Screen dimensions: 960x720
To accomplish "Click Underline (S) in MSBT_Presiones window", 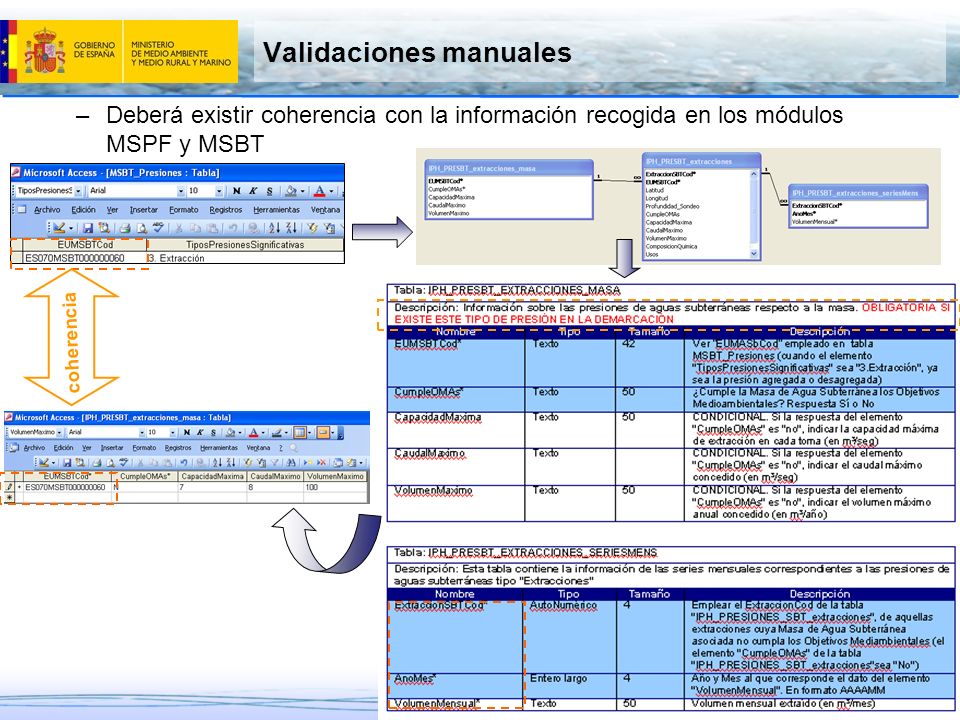I will pos(269,191).
